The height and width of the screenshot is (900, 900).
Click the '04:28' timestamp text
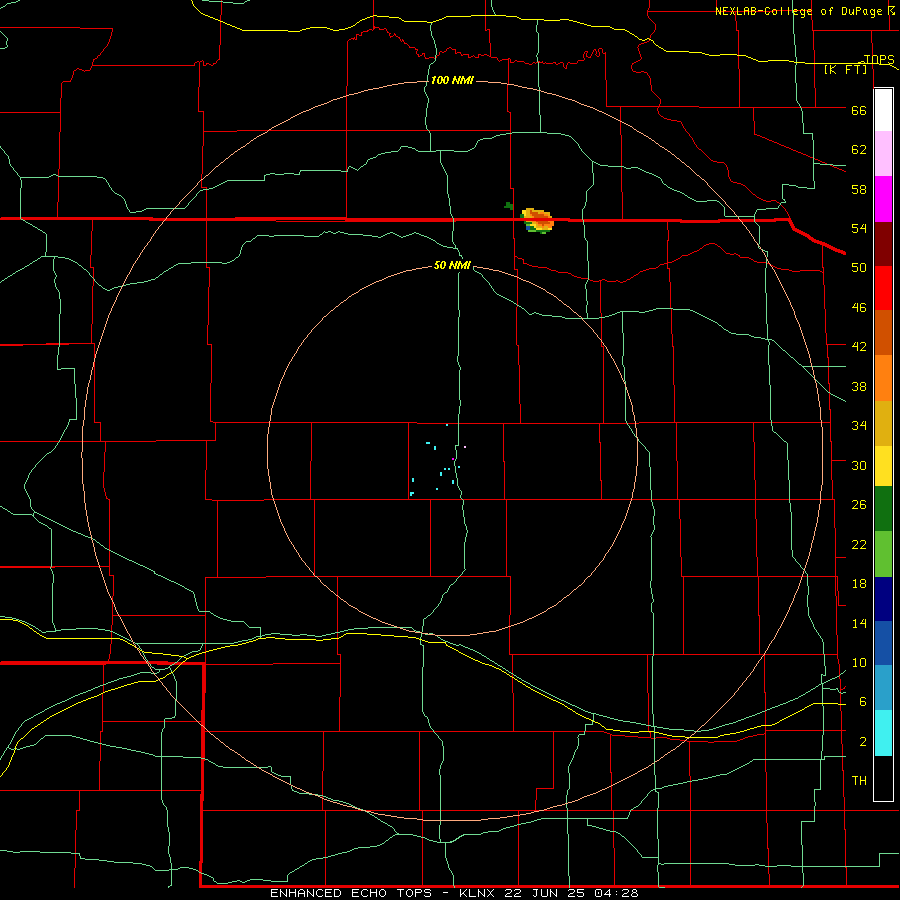[618, 893]
